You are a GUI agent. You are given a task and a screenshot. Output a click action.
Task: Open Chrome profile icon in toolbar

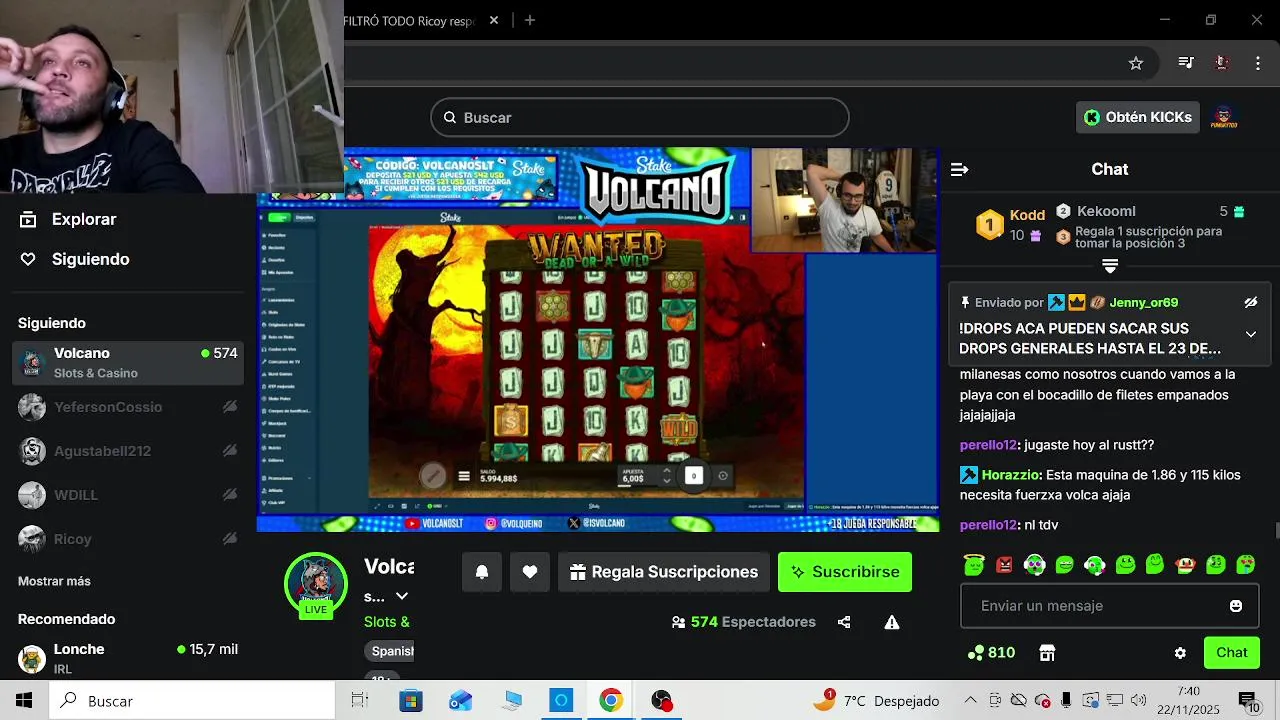(x=1221, y=63)
